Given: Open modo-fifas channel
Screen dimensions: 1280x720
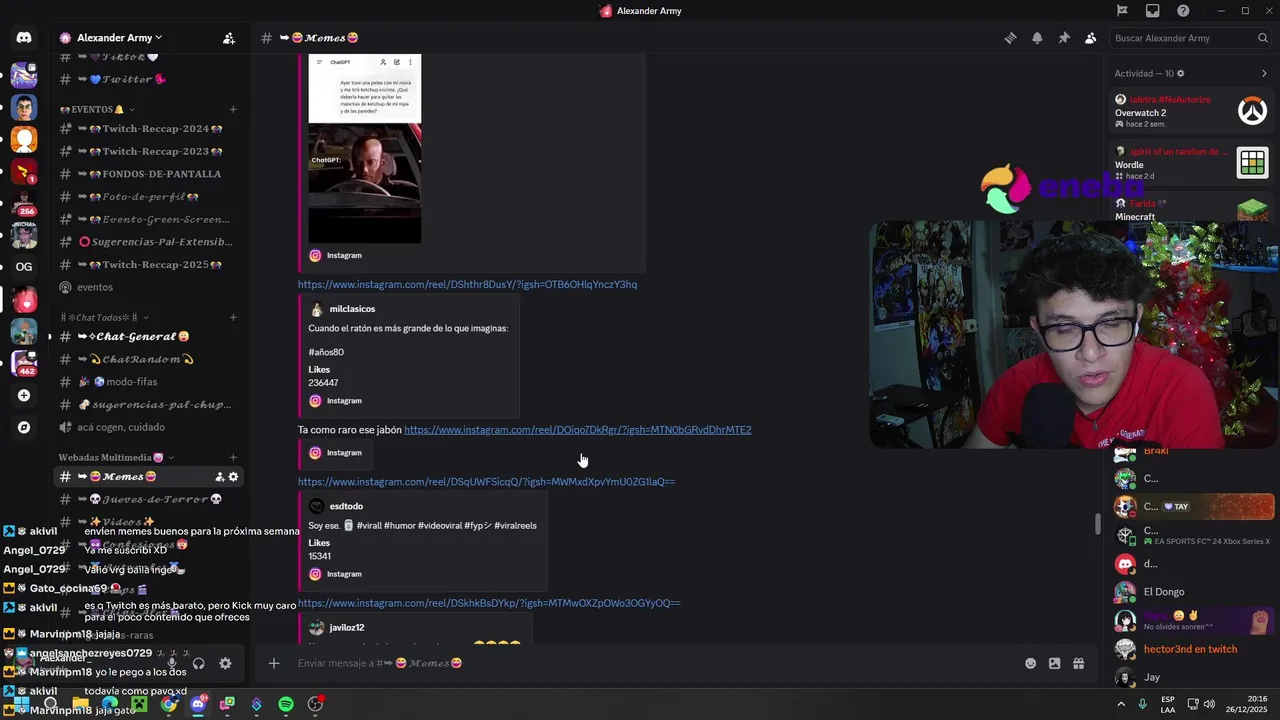Looking at the screenshot, I should [148, 382].
